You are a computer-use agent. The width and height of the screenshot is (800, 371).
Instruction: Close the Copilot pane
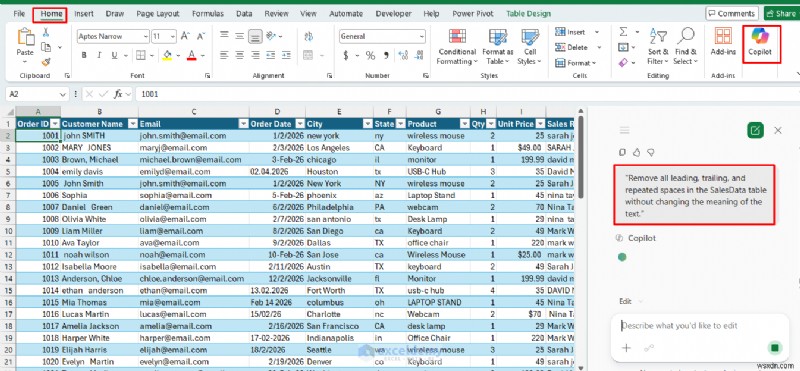point(778,130)
